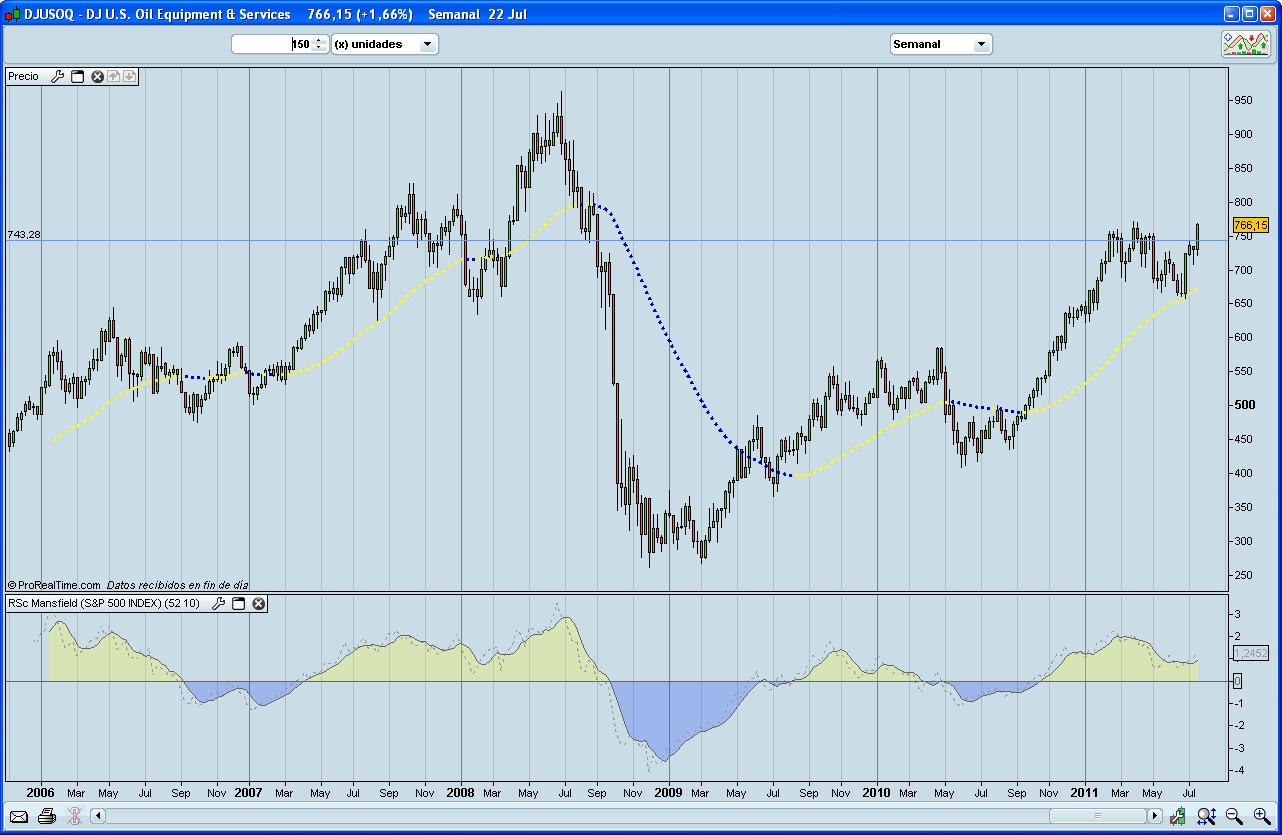Zoom out with minus magnifier

(1234, 816)
